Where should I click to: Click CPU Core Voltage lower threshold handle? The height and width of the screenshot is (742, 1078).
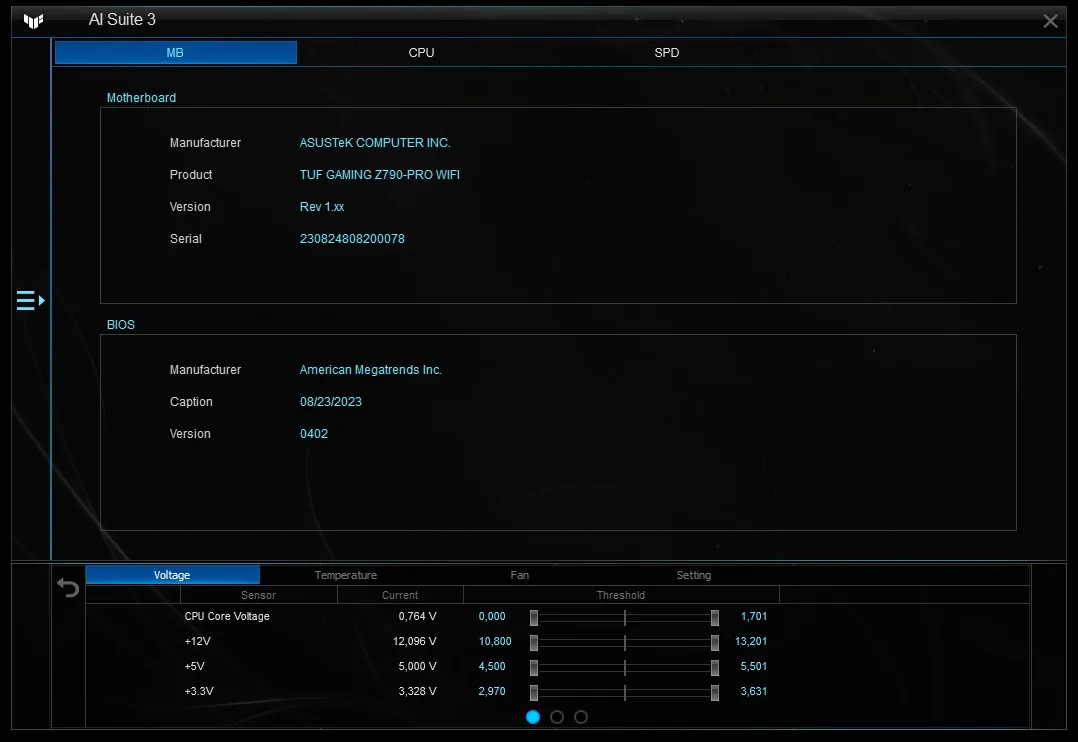pyautogui.click(x=534, y=618)
